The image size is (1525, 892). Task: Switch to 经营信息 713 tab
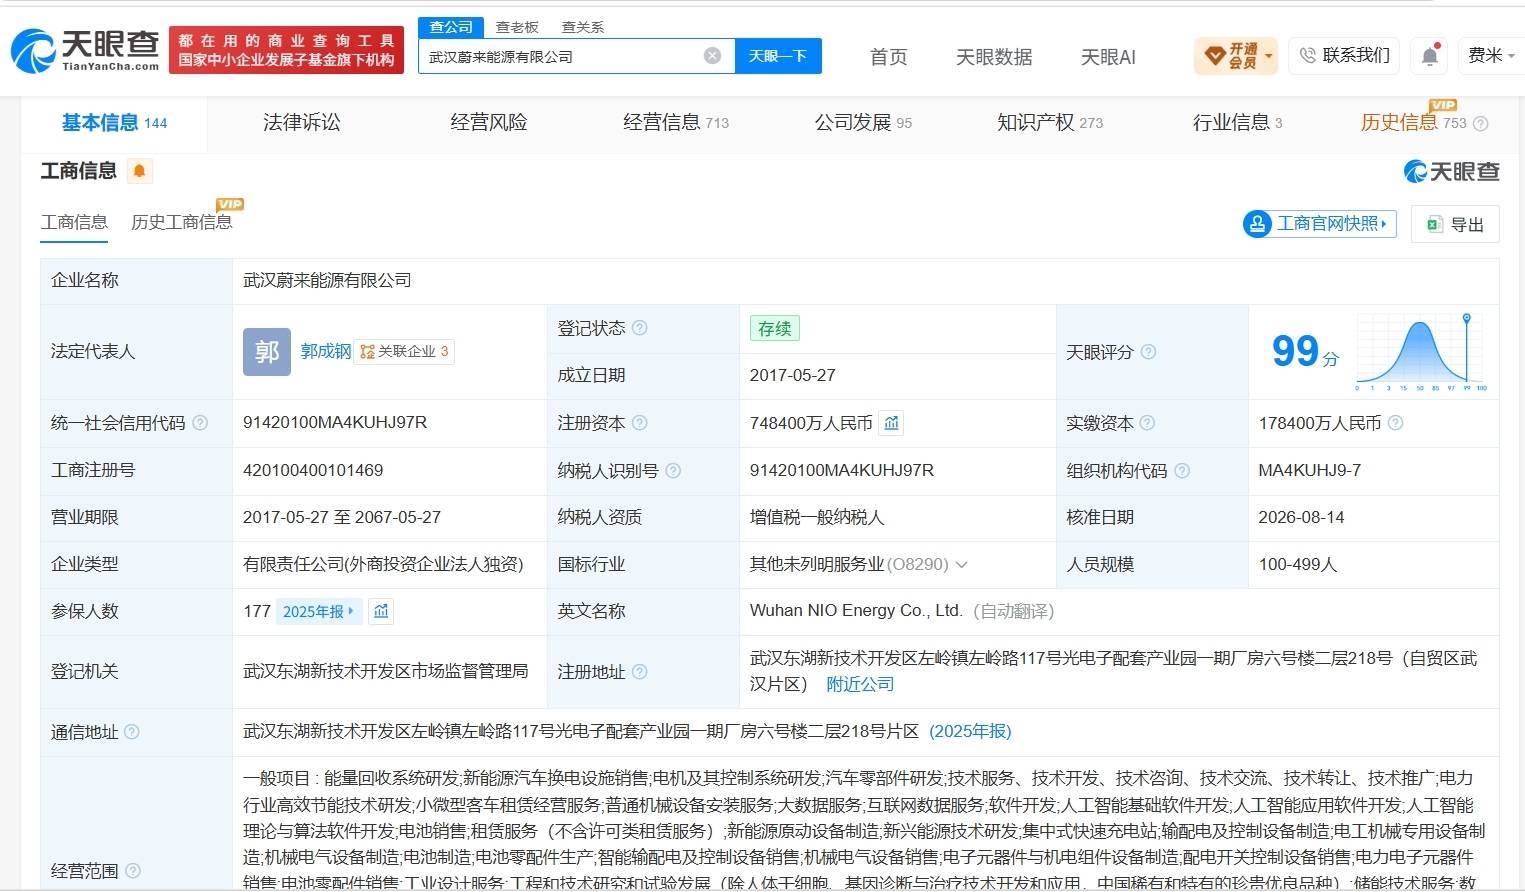point(676,122)
